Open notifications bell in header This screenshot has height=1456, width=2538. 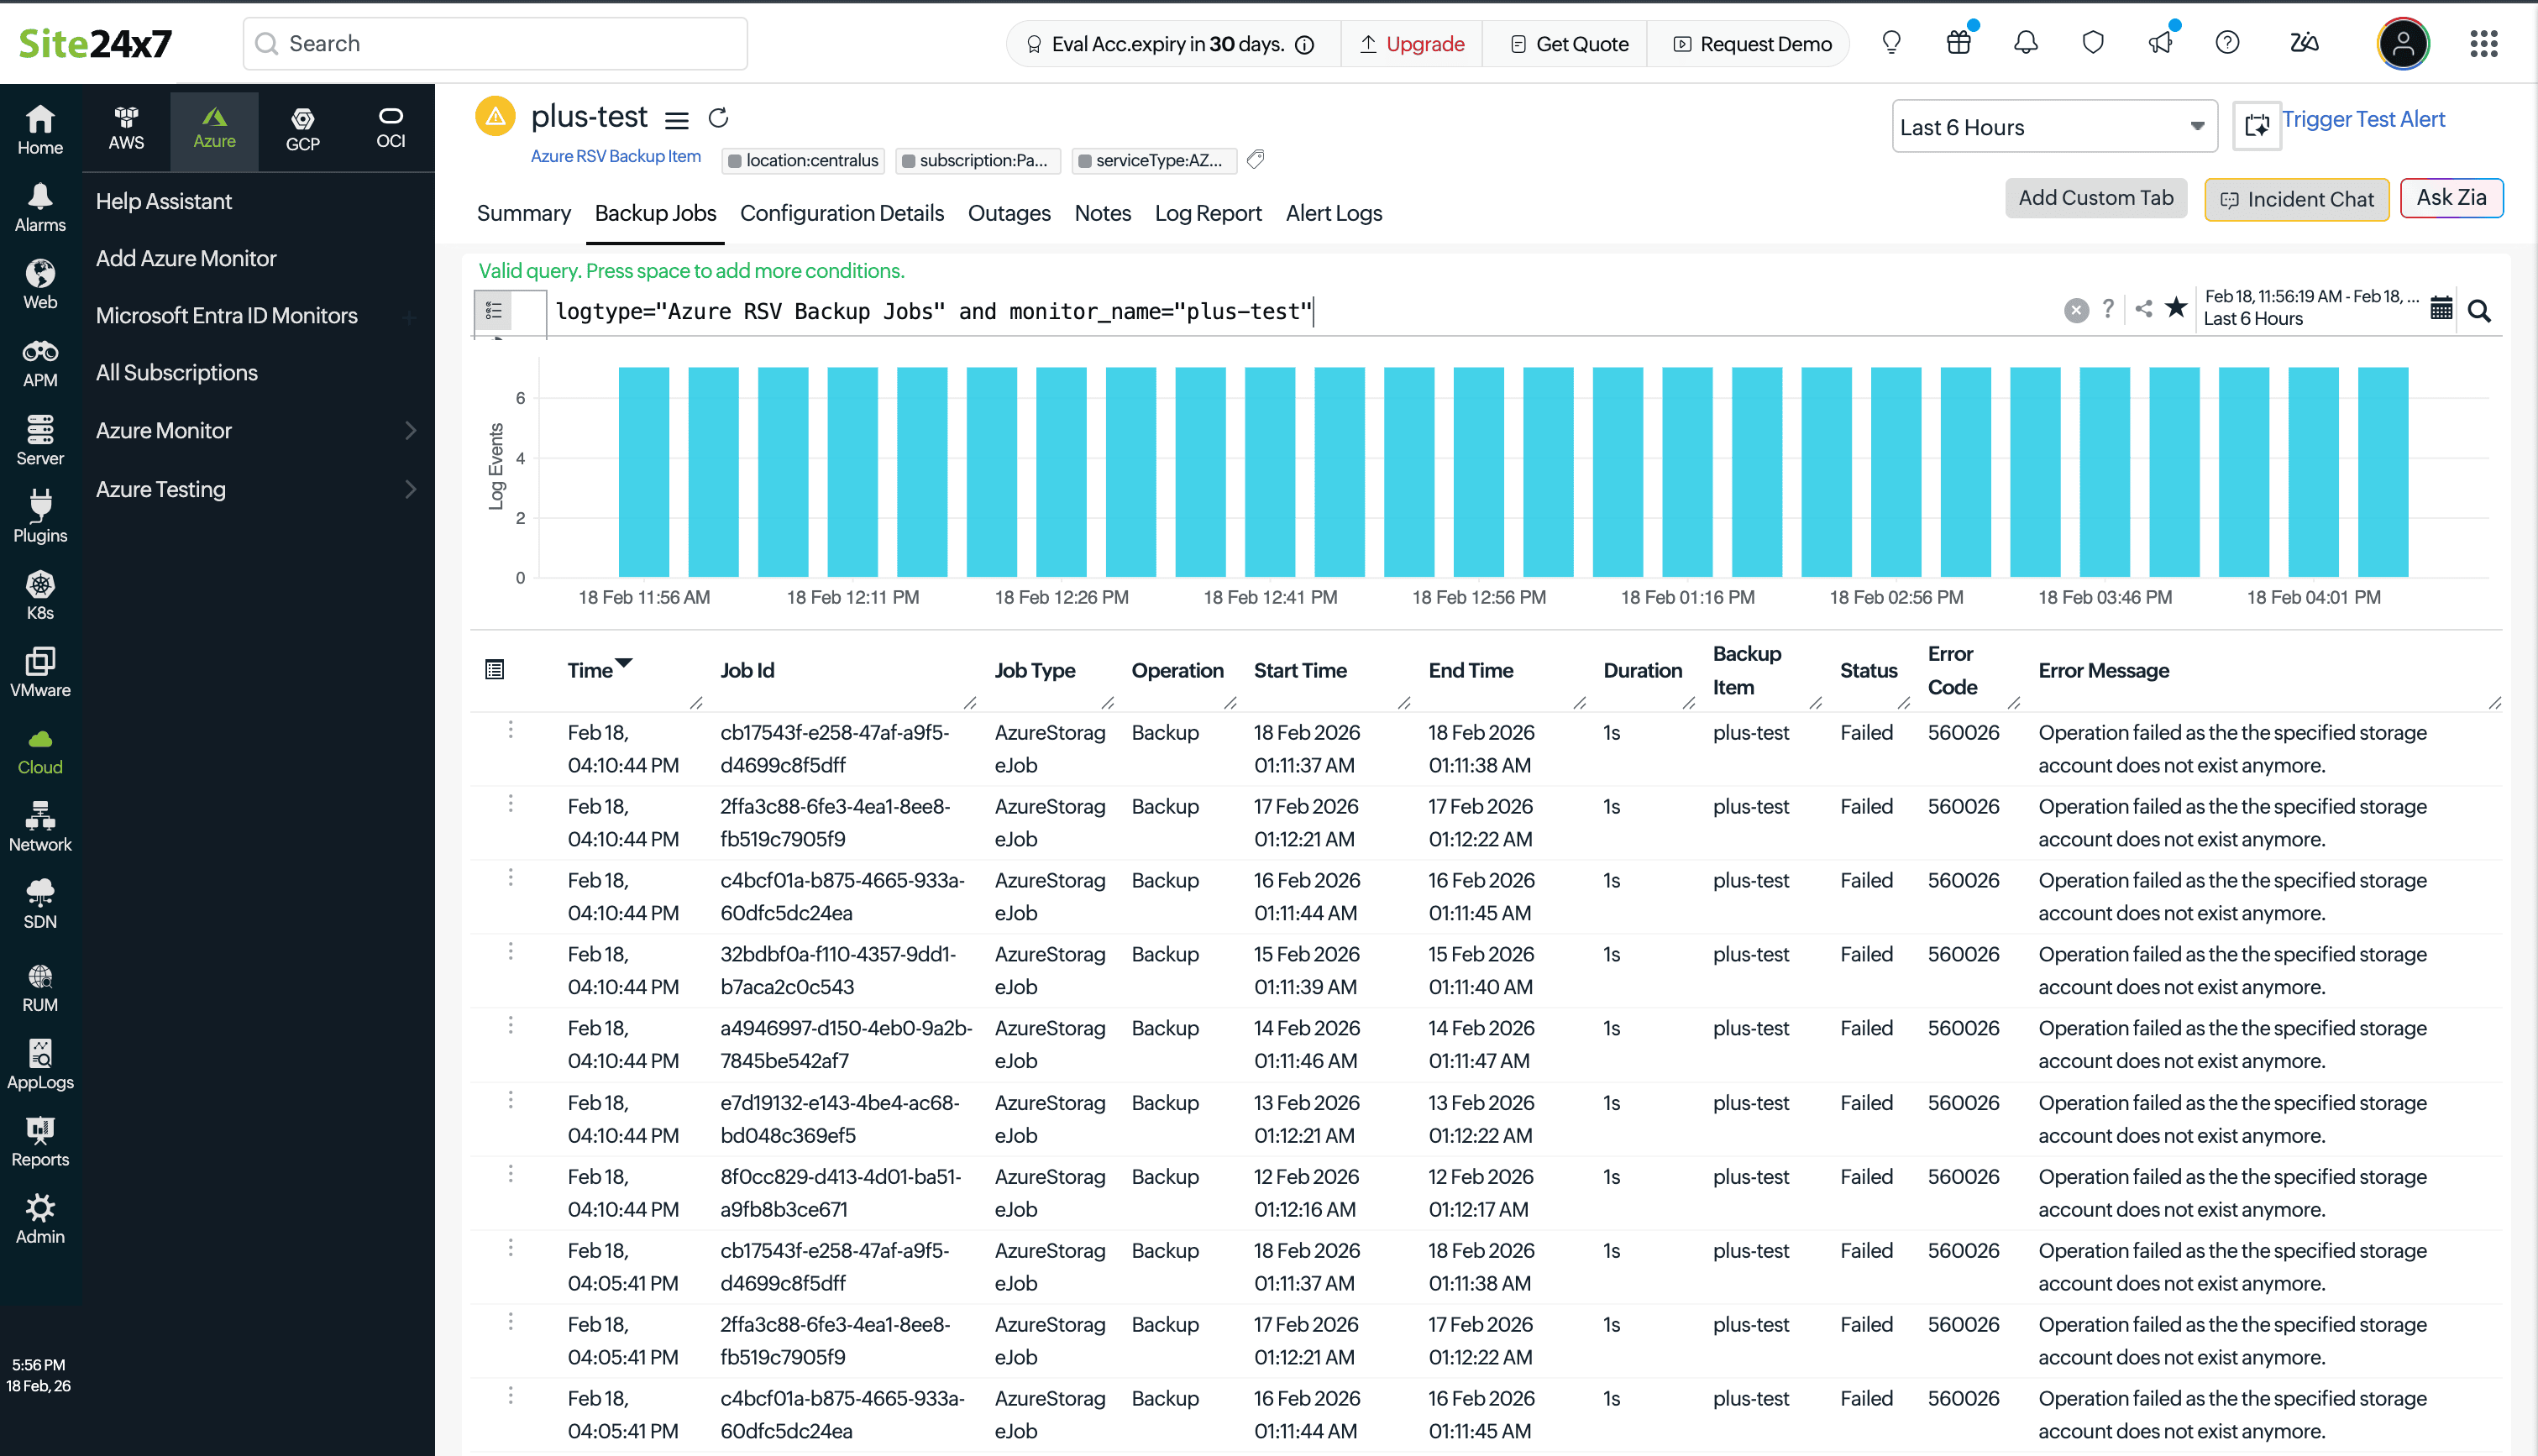(2026, 43)
